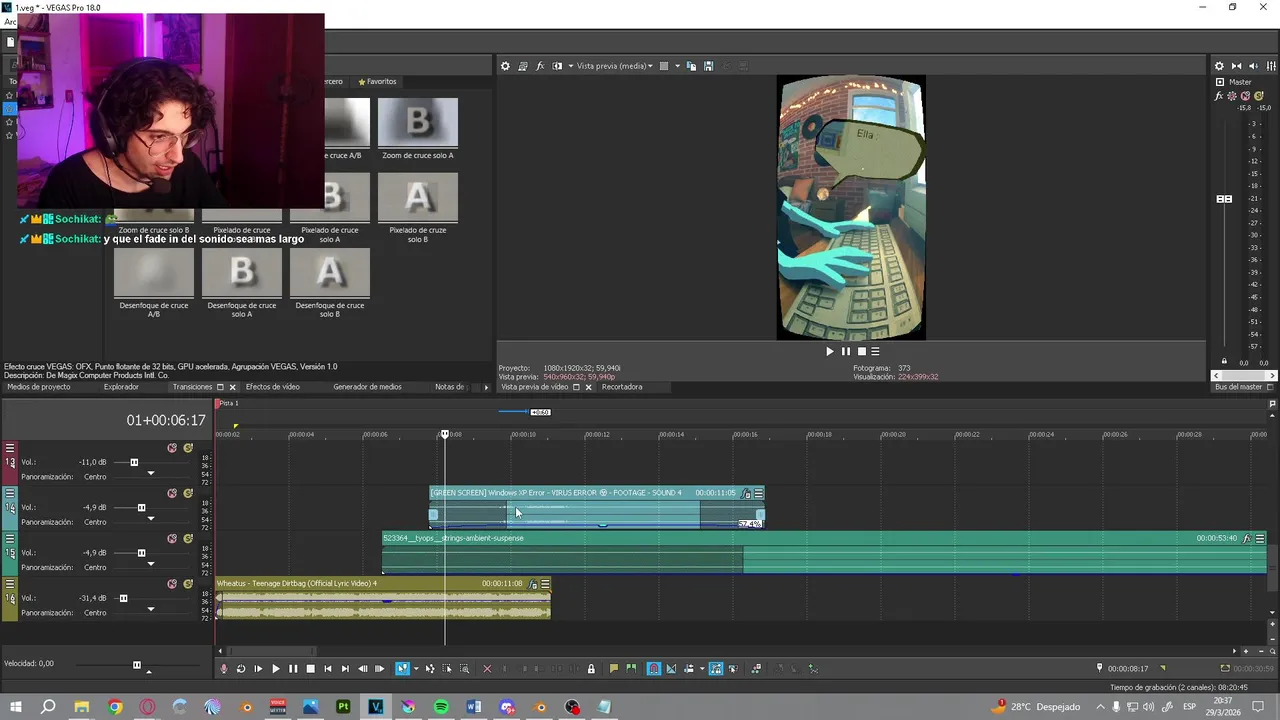Toggle snapping magnet in timeline toolbar
This screenshot has width=1280, height=720.
pos(654,669)
